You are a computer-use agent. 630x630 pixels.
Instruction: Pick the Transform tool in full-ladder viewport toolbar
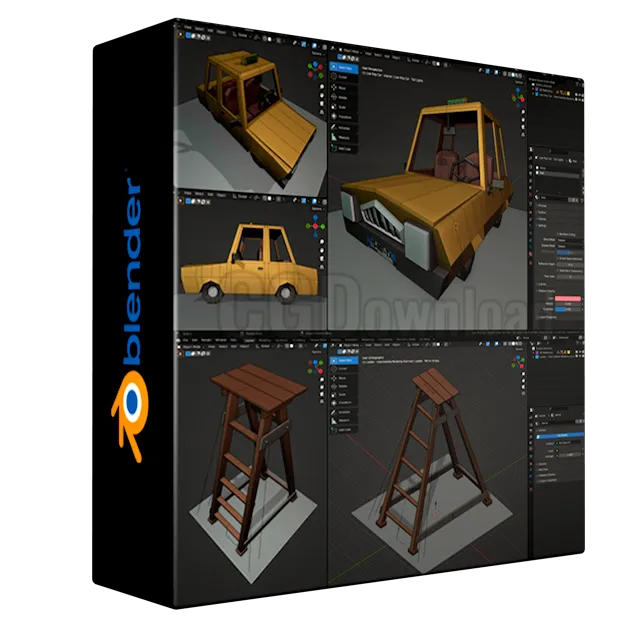click(x=343, y=403)
